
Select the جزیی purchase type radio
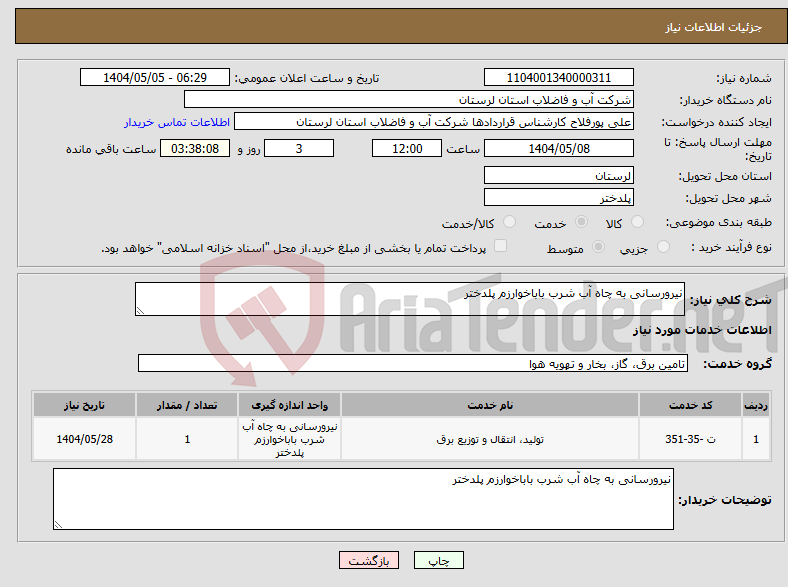pyautogui.click(x=663, y=246)
